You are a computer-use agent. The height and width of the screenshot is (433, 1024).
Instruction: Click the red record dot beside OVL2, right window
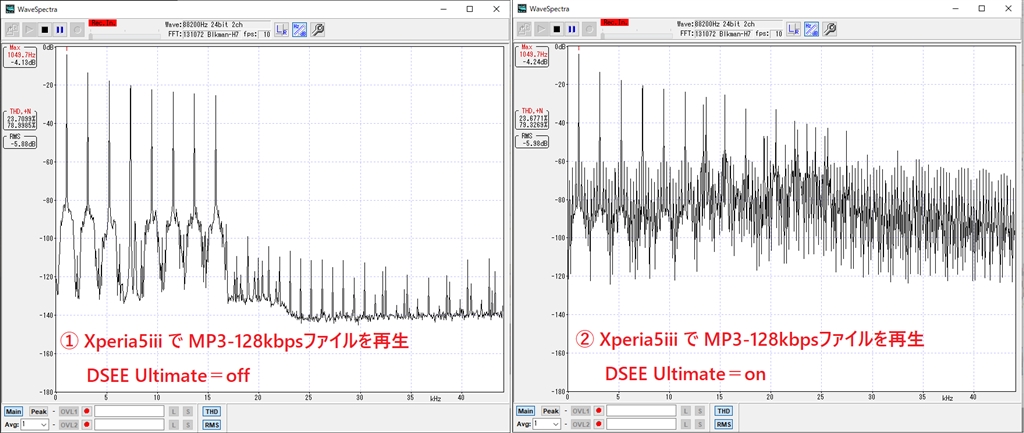(x=599, y=425)
